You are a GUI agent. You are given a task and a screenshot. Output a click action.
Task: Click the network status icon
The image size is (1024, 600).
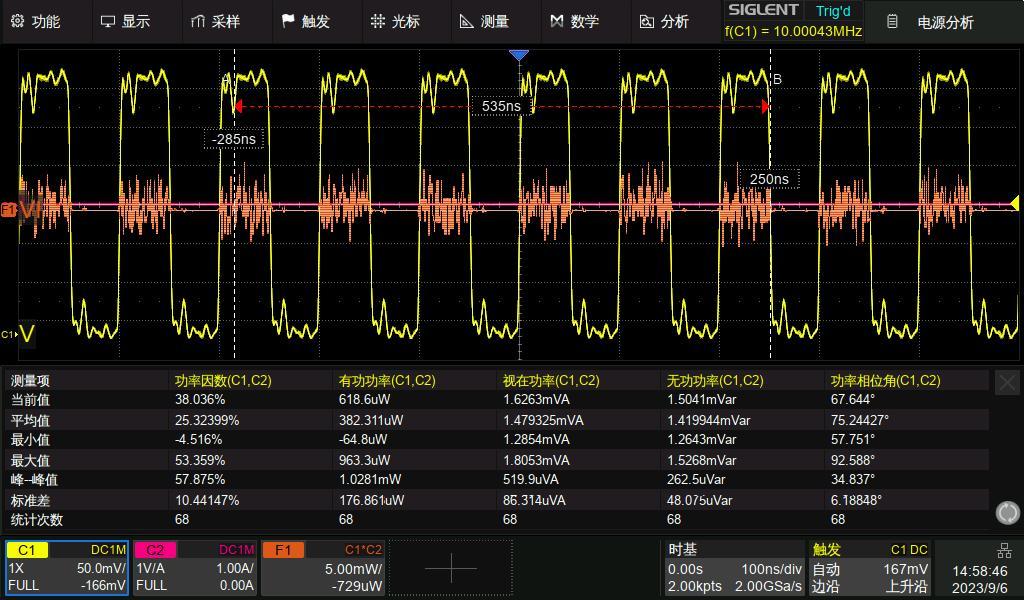[x=1004, y=550]
